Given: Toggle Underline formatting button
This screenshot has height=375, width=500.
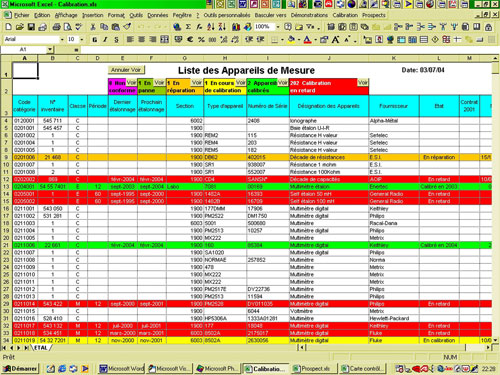Looking at the screenshot, I should pyautogui.click(x=116, y=39).
